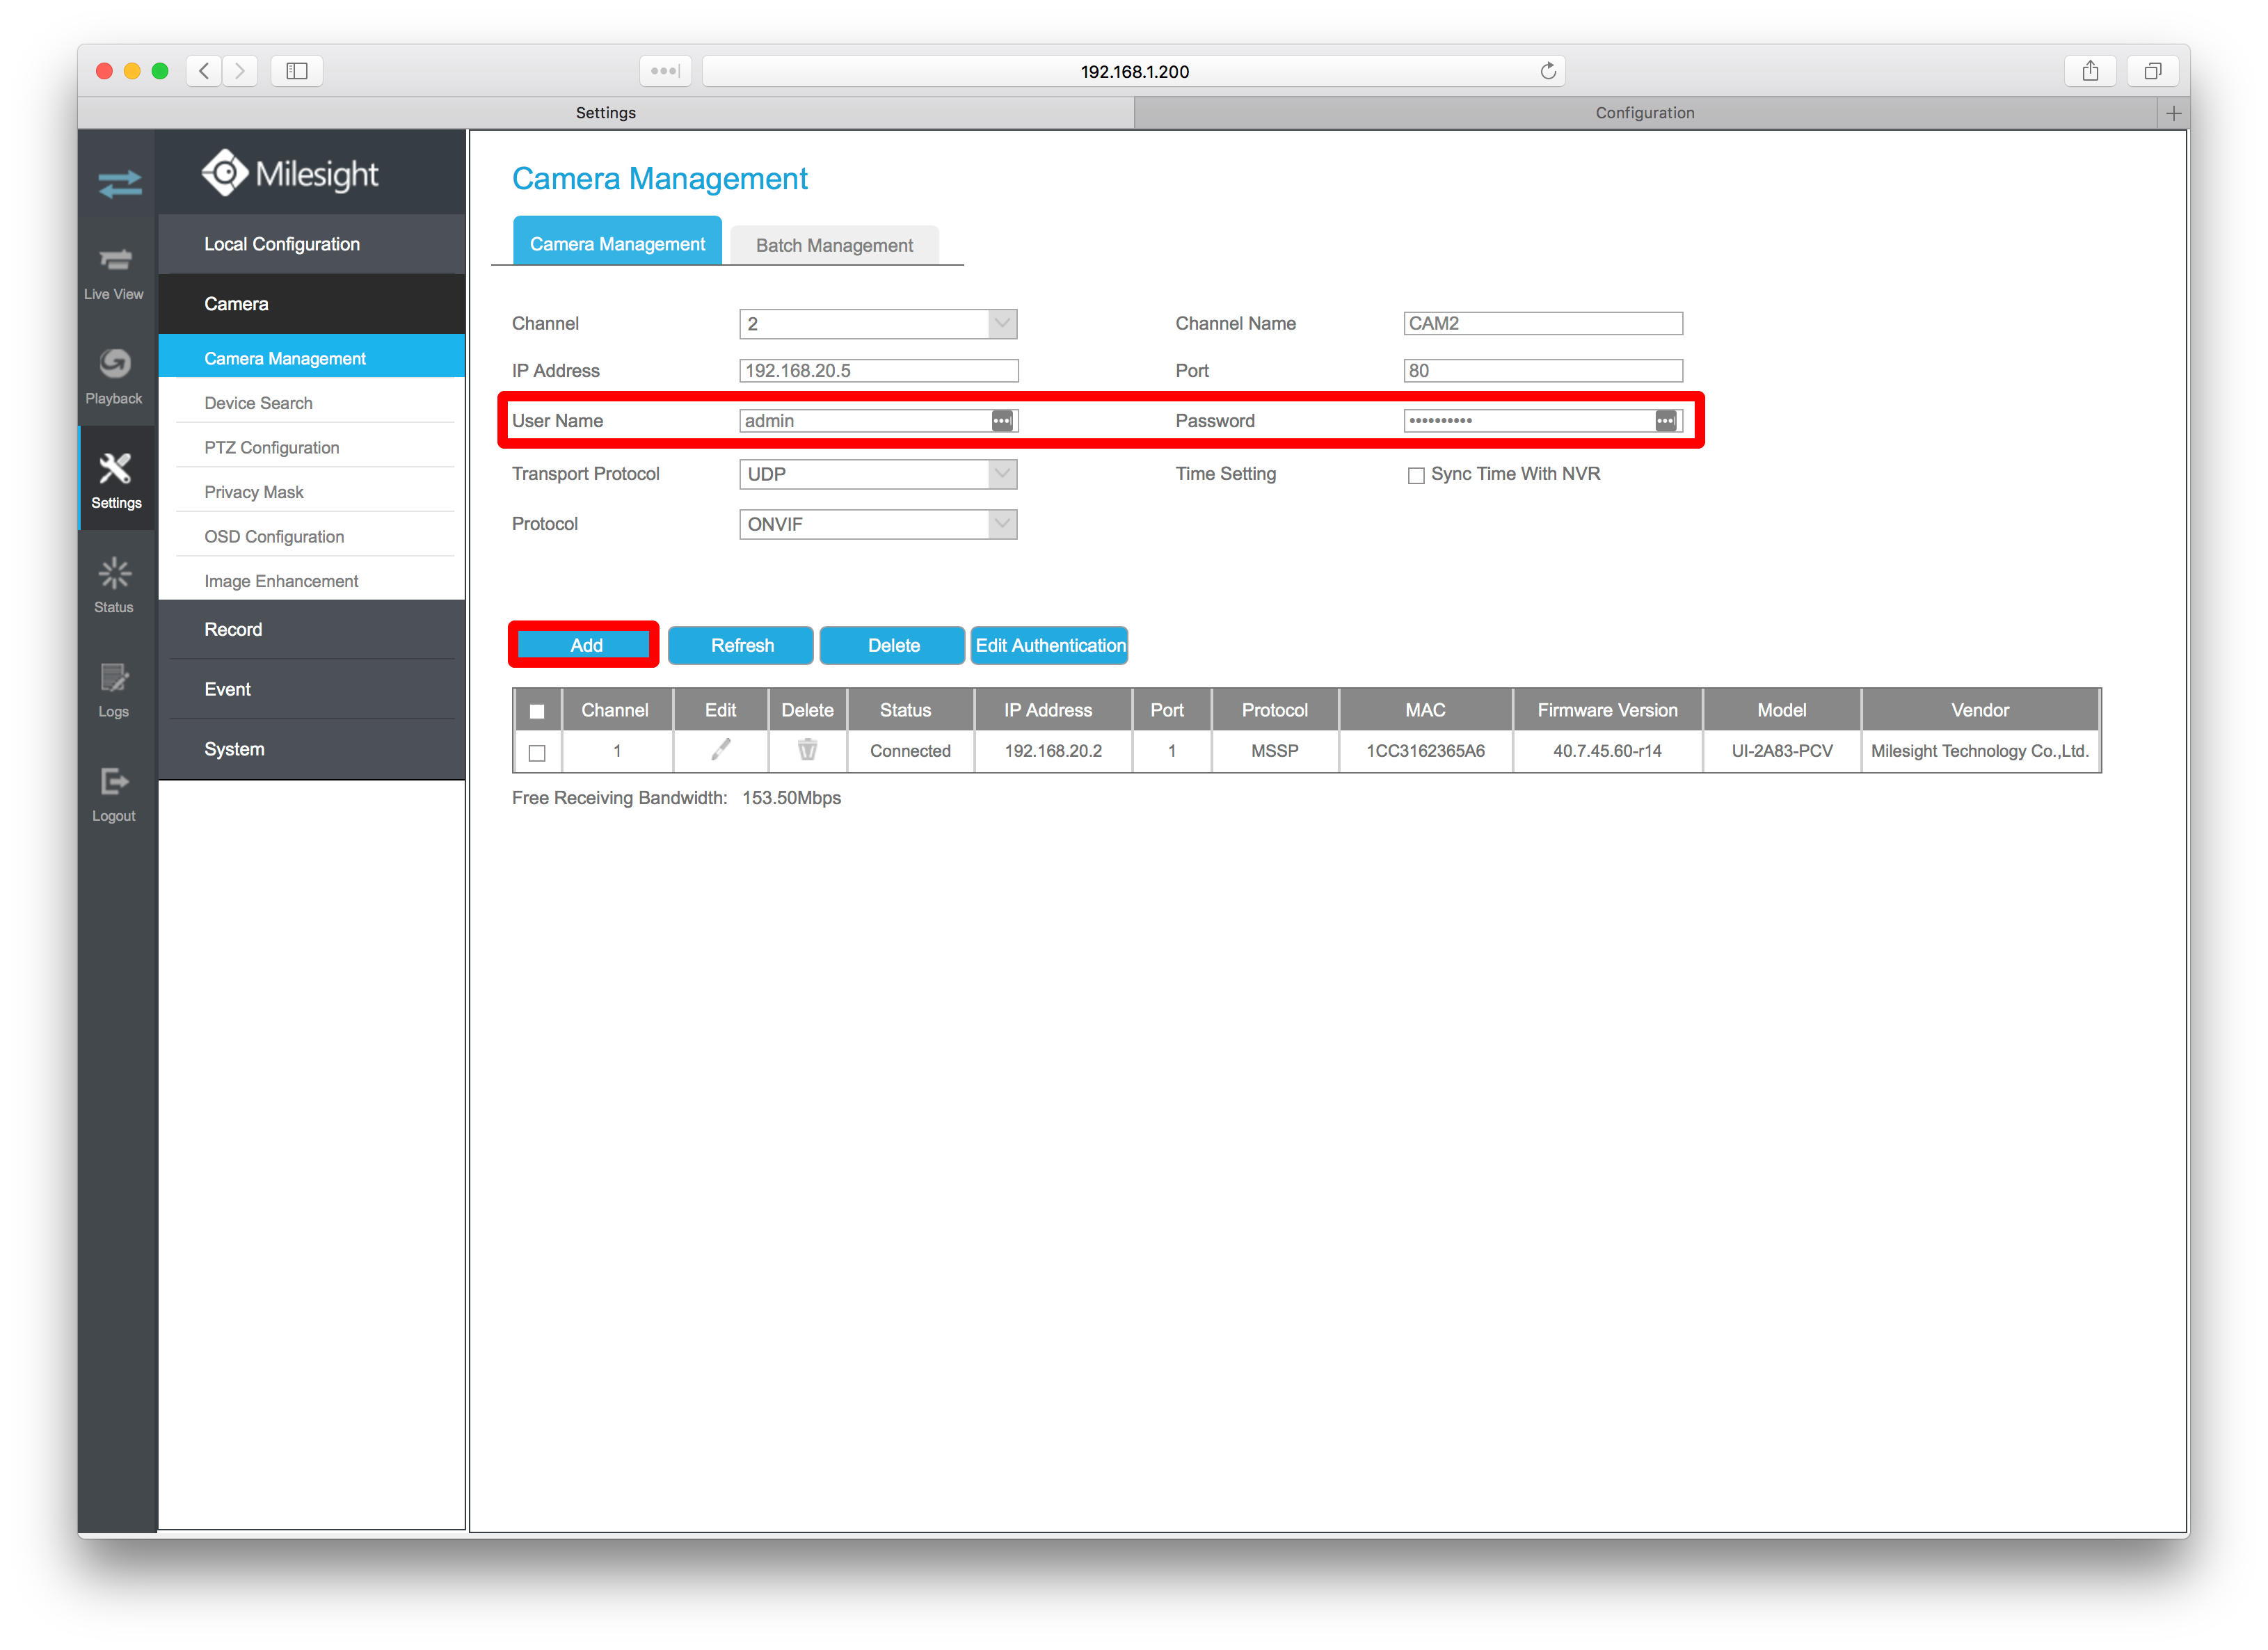Enable Sync Time With NVR checkbox
The height and width of the screenshot is (1650, 2268).
1416,475
